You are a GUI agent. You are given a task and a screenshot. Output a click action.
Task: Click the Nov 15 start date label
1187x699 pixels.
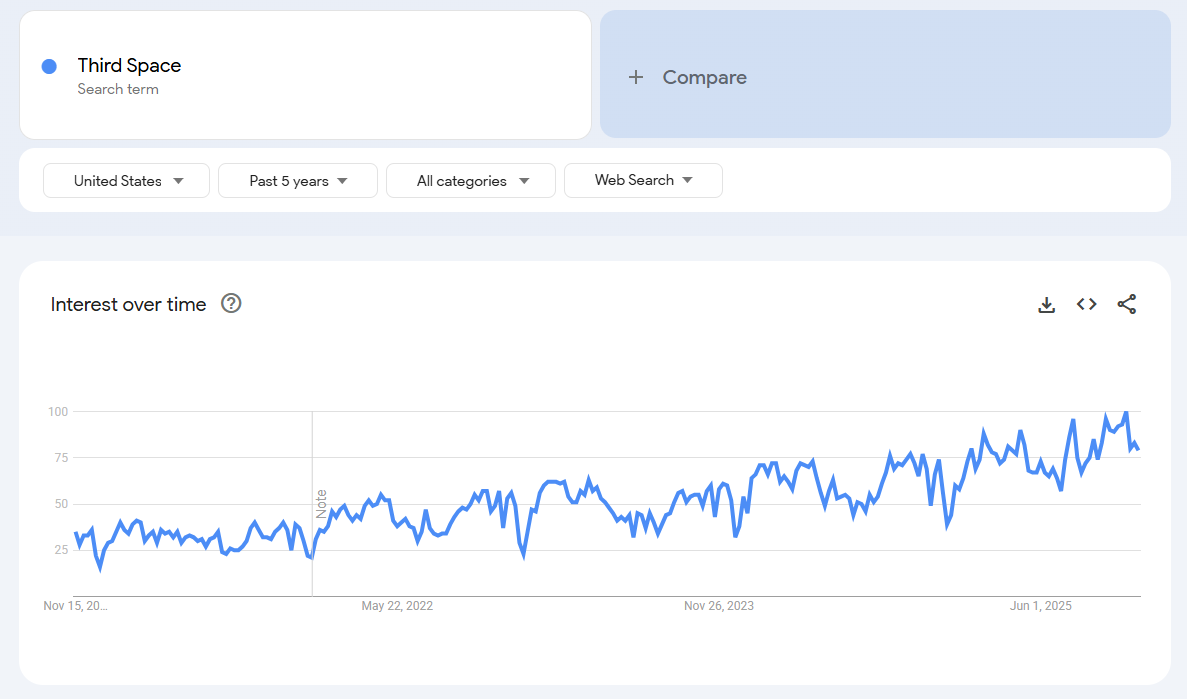[76, 606]
